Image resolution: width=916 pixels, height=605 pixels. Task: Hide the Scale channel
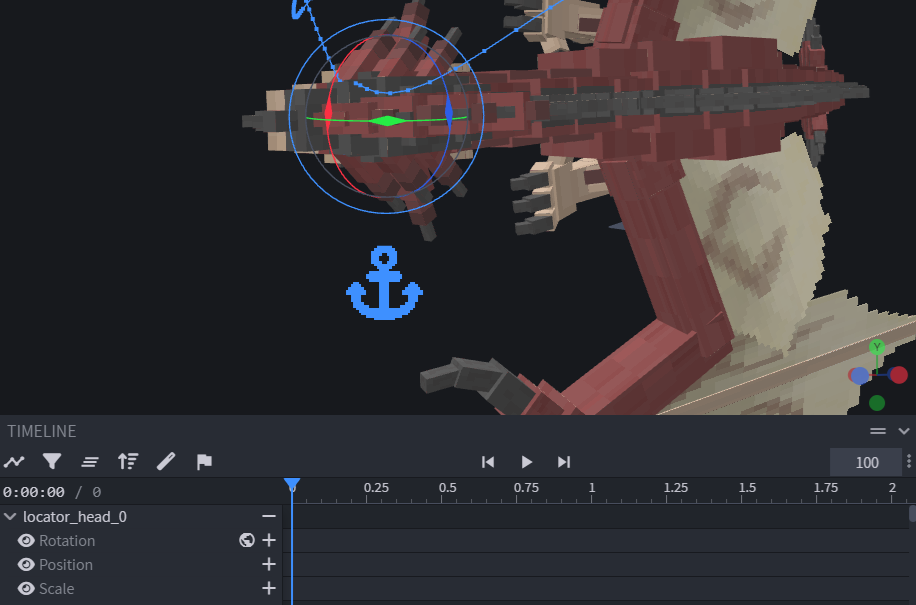click(25, 588)
